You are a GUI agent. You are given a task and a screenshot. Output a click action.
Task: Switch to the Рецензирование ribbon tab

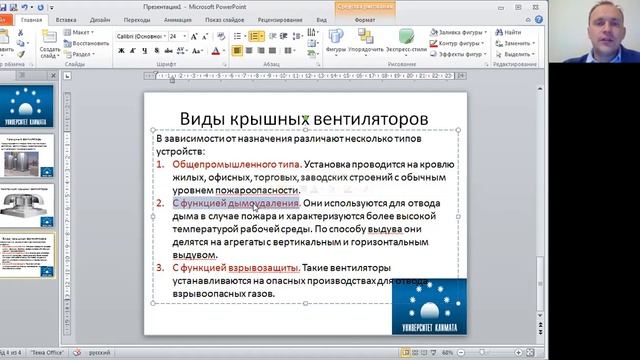pyautogui.click(x=280, y=20)
